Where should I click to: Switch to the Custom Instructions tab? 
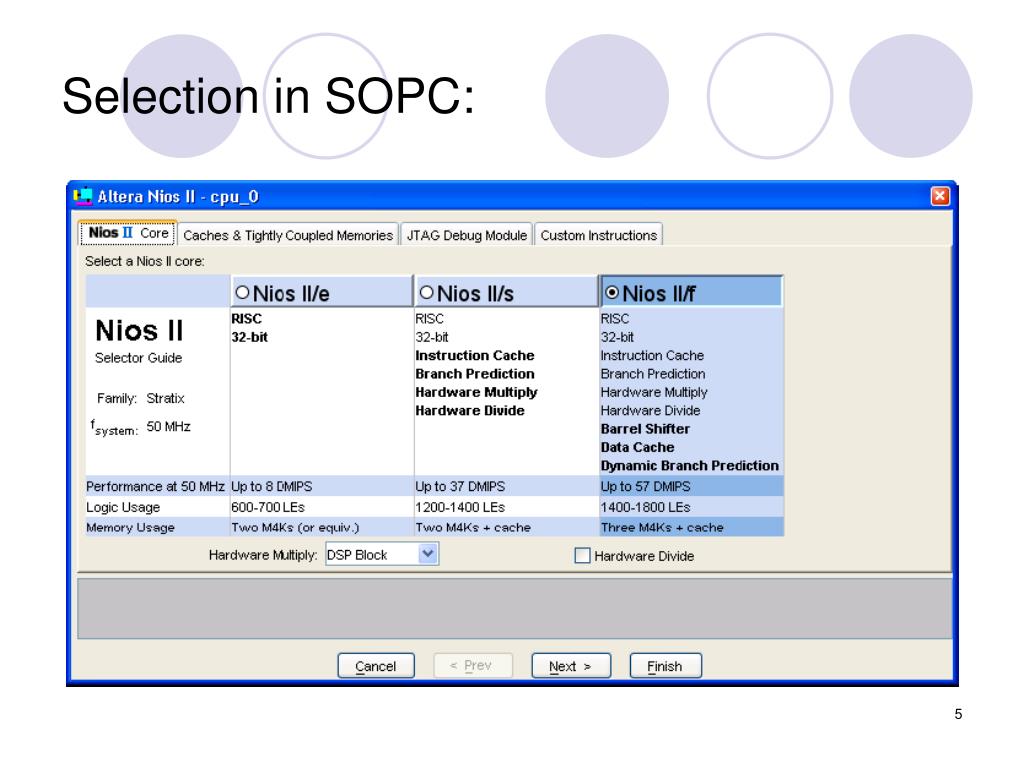(x=599, y=235)
